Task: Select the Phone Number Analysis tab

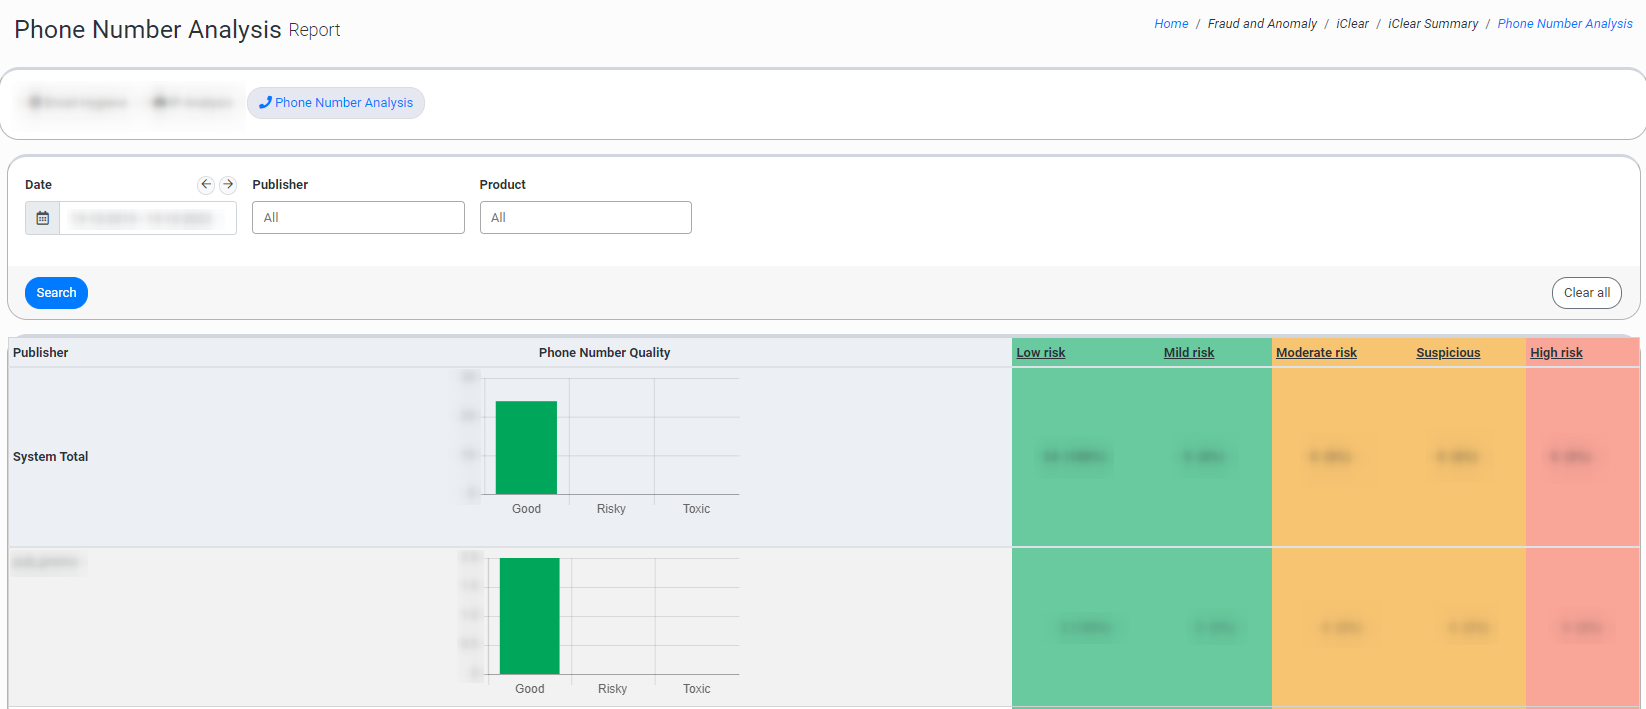Action: 336,103
